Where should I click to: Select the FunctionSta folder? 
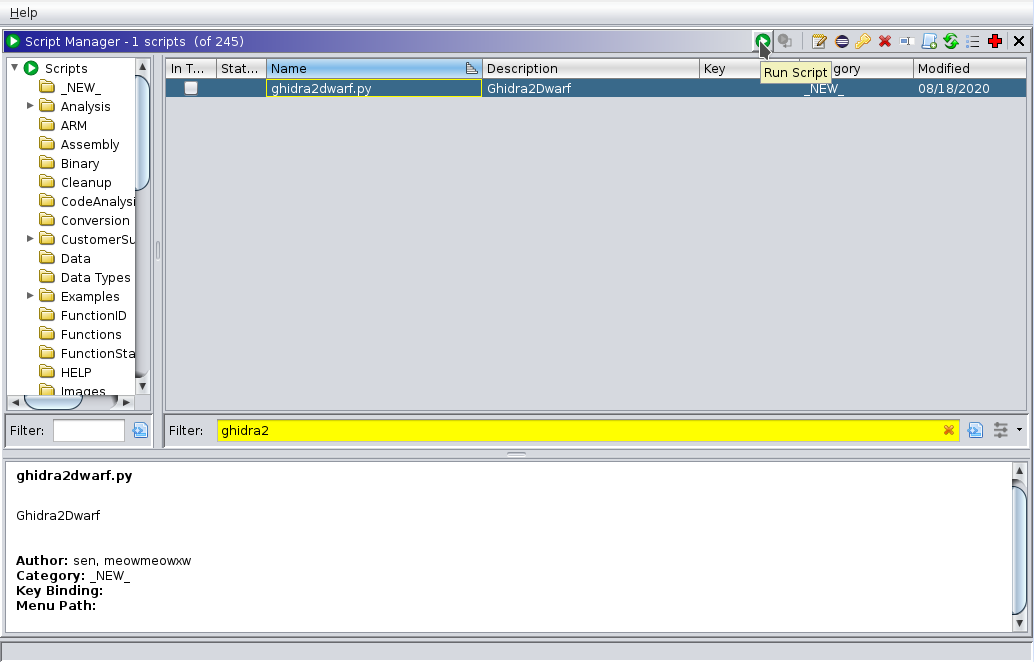(98, 354)
